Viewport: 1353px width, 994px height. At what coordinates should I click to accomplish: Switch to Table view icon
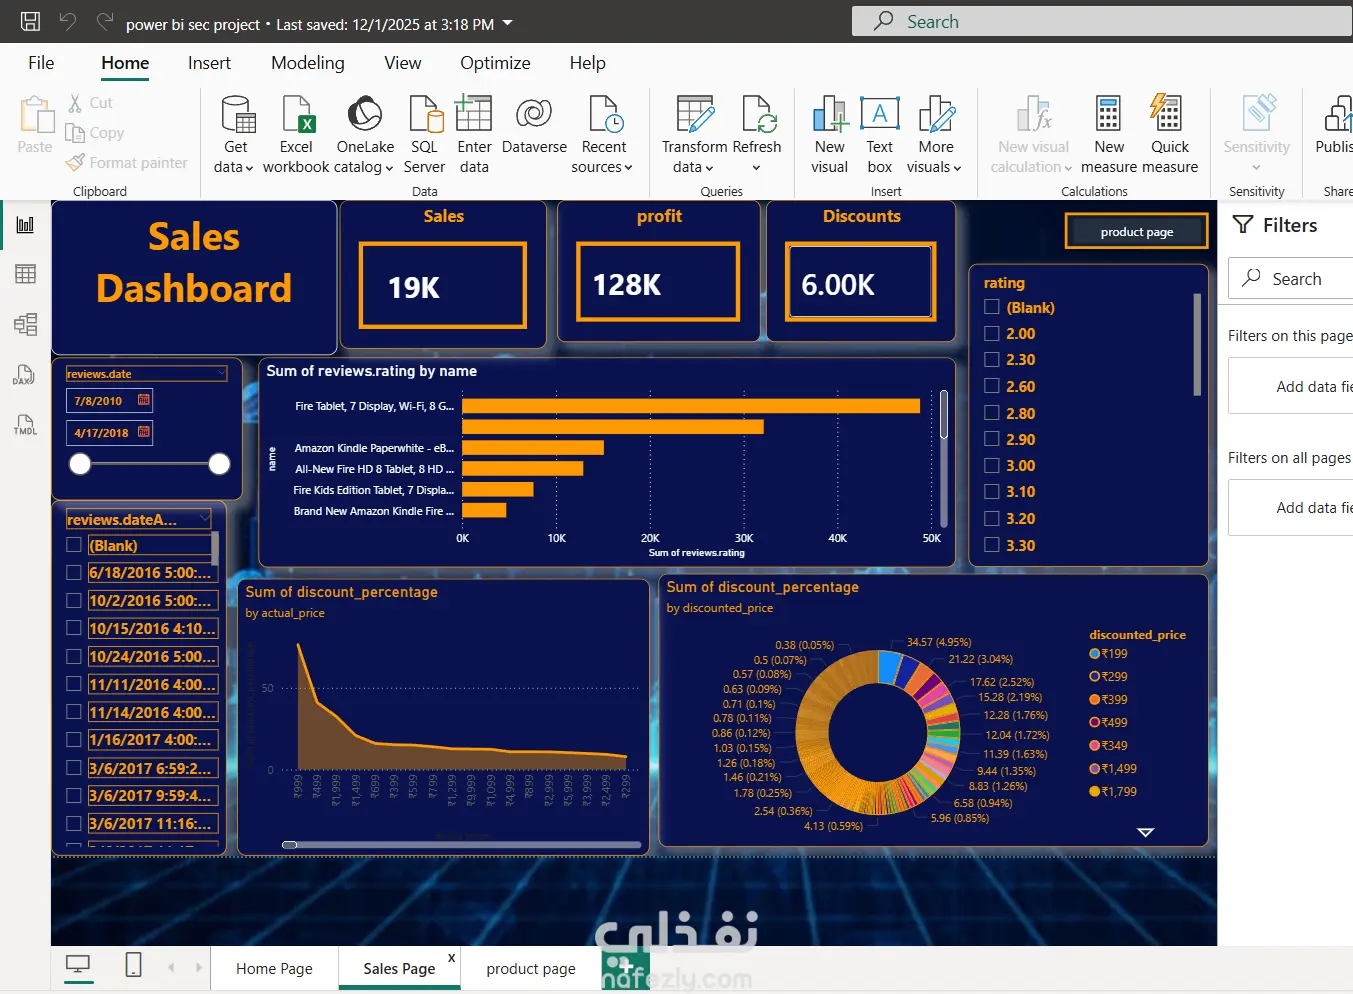25,274
